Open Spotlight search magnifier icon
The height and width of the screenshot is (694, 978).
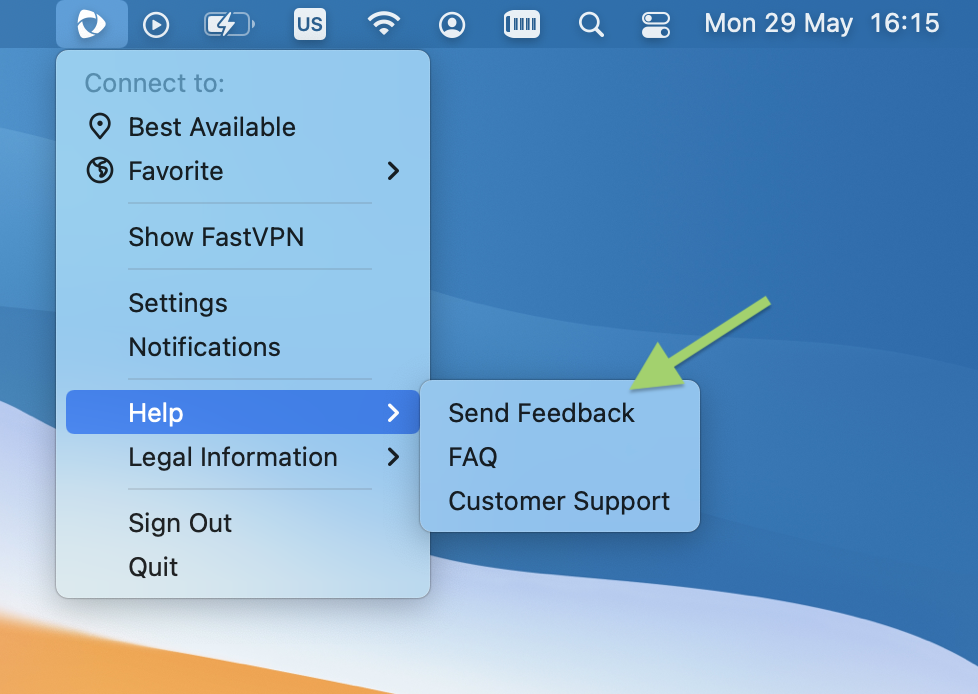click(x=591, y=25)
